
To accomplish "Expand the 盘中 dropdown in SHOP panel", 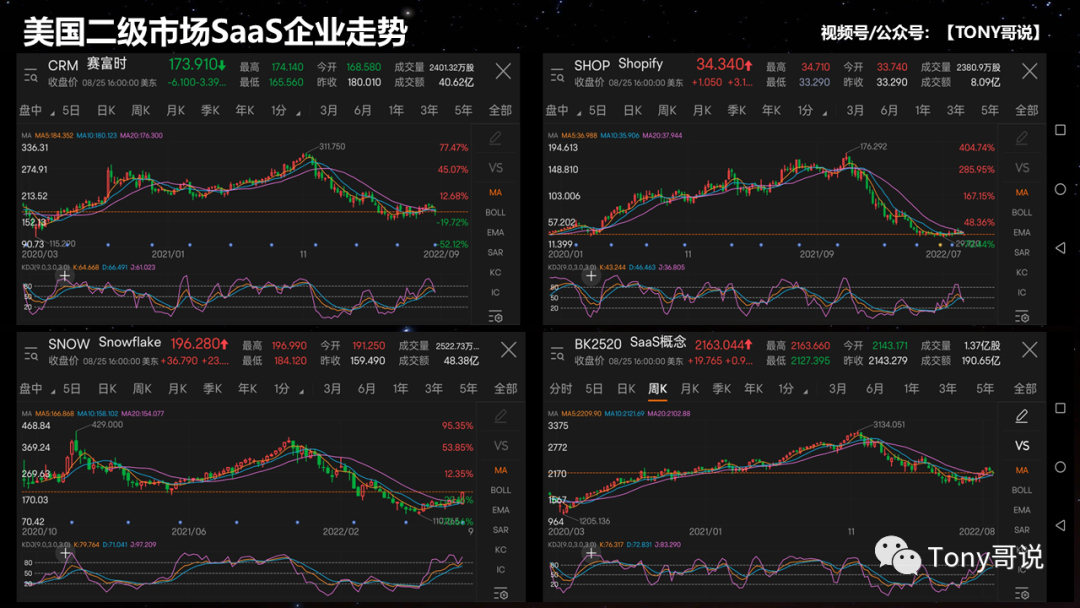I will click(x=563, y=110).
